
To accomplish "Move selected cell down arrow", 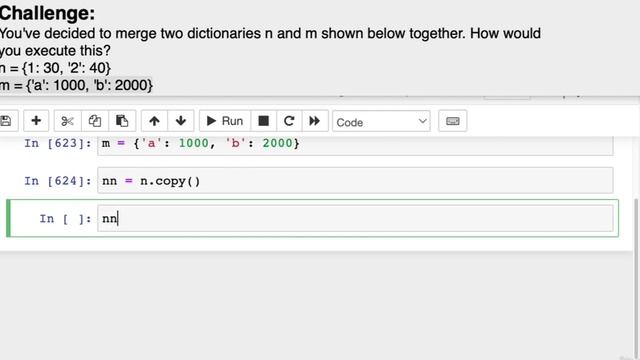I will tap(181, 121).
